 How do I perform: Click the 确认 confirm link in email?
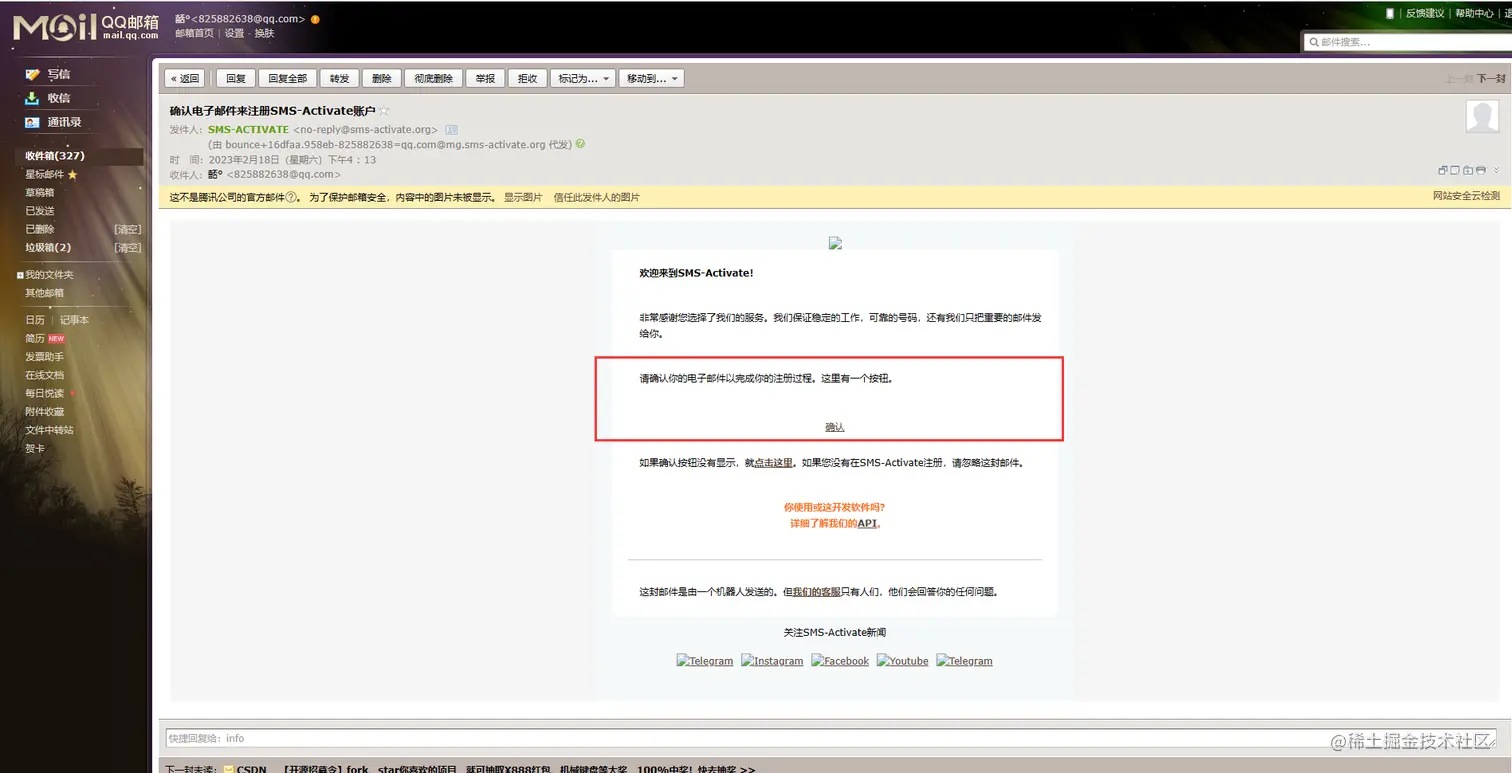(835, 427)
